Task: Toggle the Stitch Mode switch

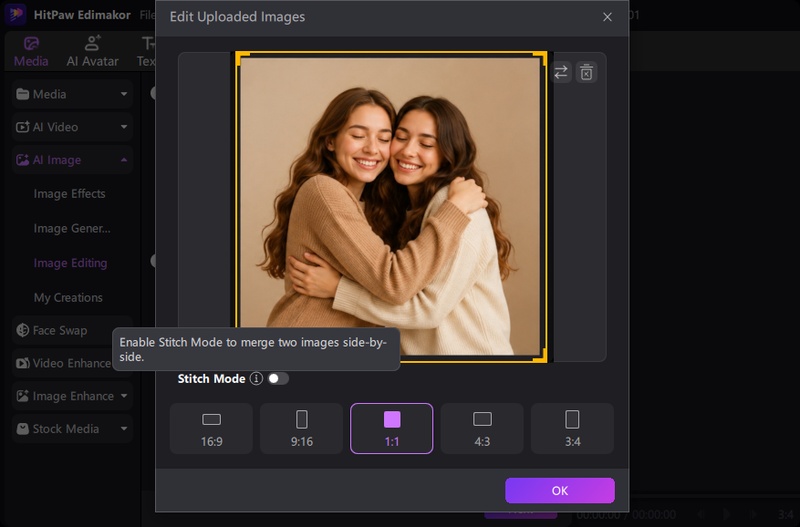Action: pyautogui.click(x=278, y=379)
